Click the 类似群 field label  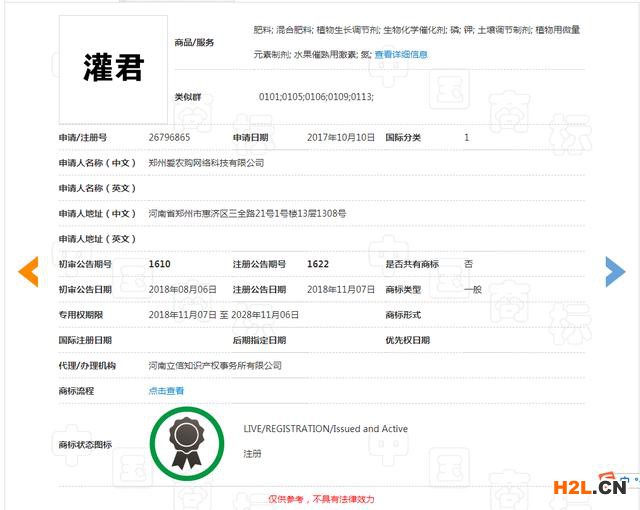188,97
